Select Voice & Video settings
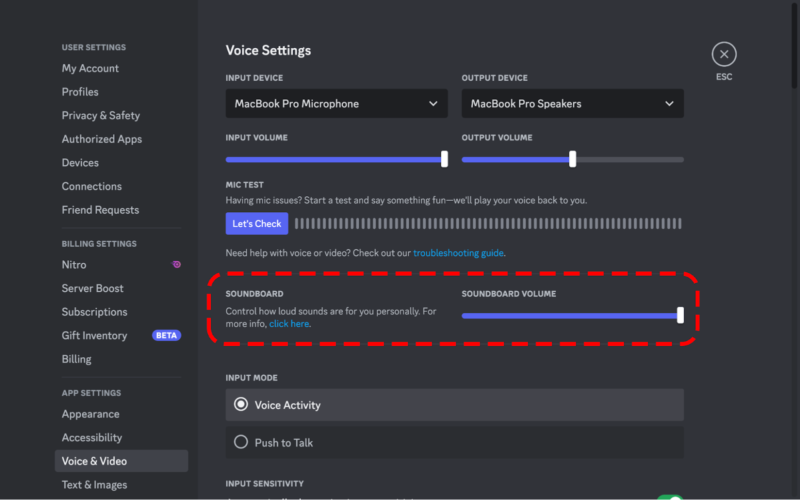 point(121,461)
